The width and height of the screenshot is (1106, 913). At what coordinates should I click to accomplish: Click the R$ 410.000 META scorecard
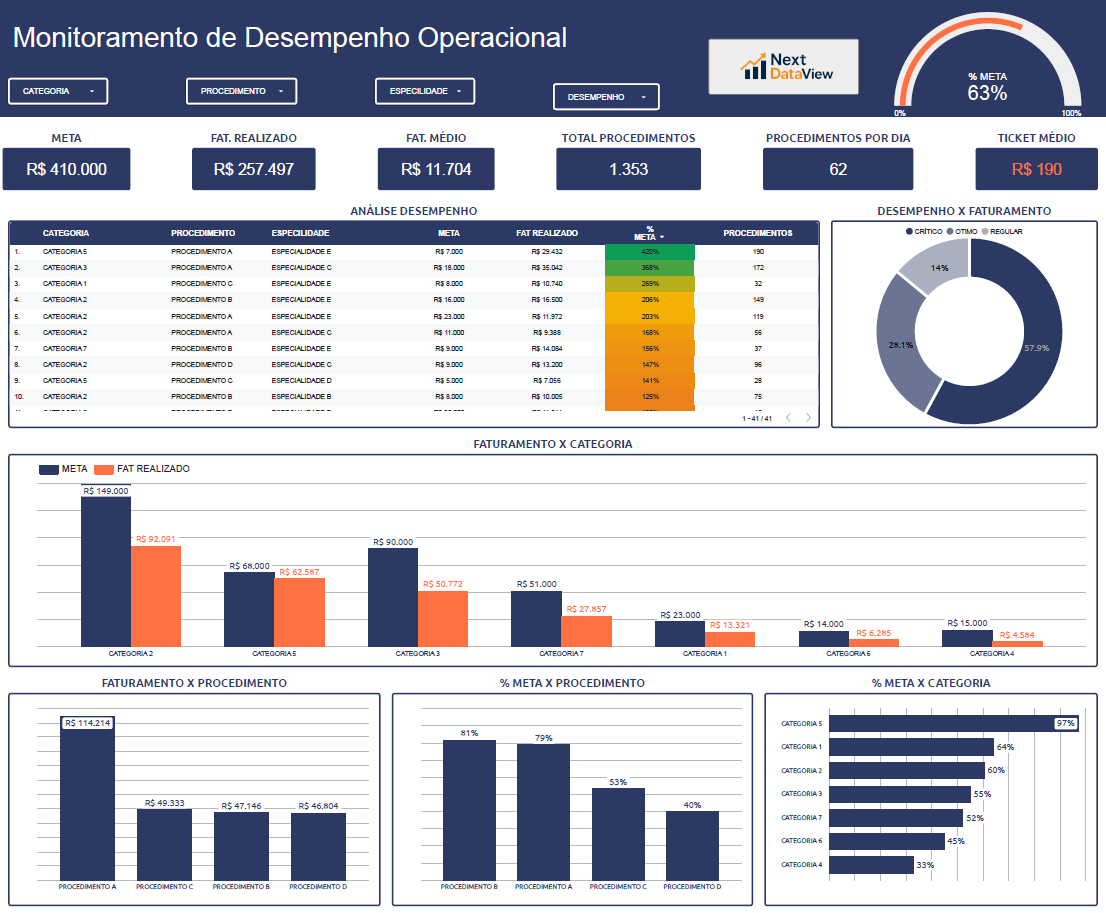pos(66,169)
